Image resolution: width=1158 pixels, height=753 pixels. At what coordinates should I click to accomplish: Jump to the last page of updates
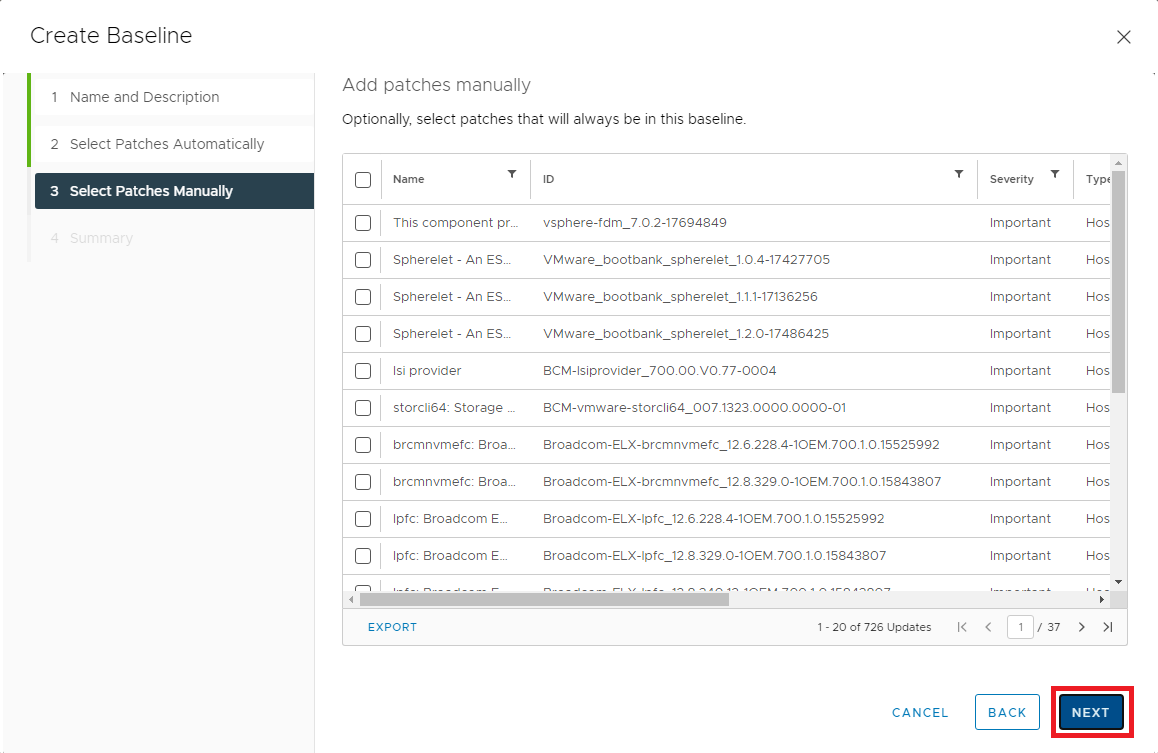[x=1107, y=627]
